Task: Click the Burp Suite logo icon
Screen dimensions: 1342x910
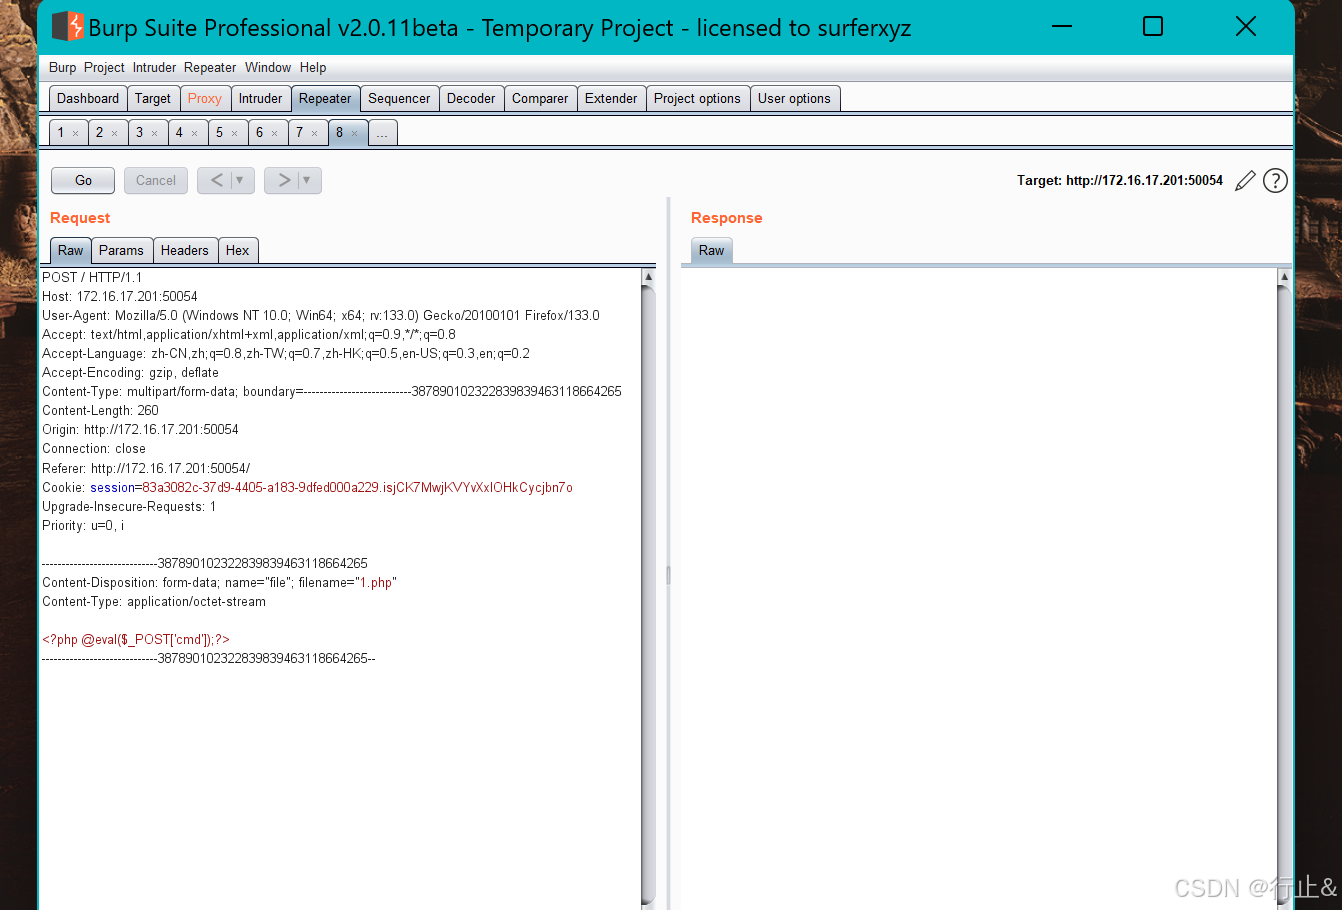Action: click(x=68, y=26)
